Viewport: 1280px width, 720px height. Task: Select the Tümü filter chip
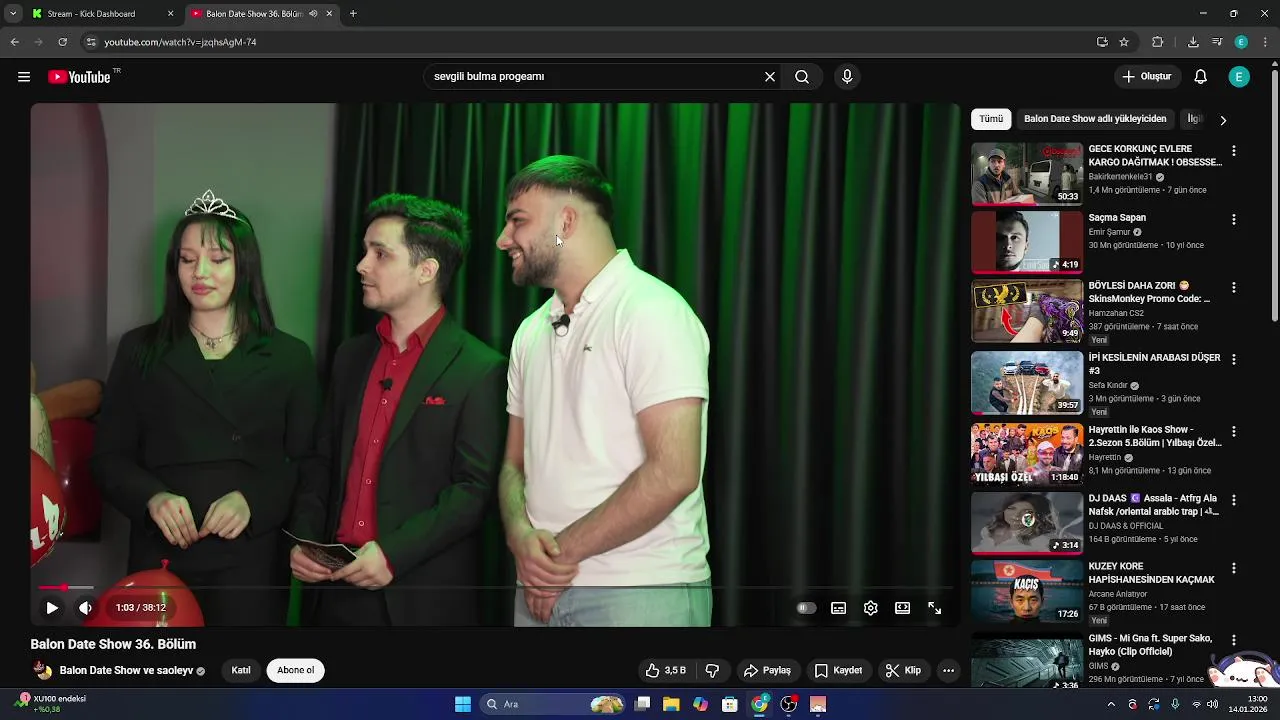click(x=991, y=119)
